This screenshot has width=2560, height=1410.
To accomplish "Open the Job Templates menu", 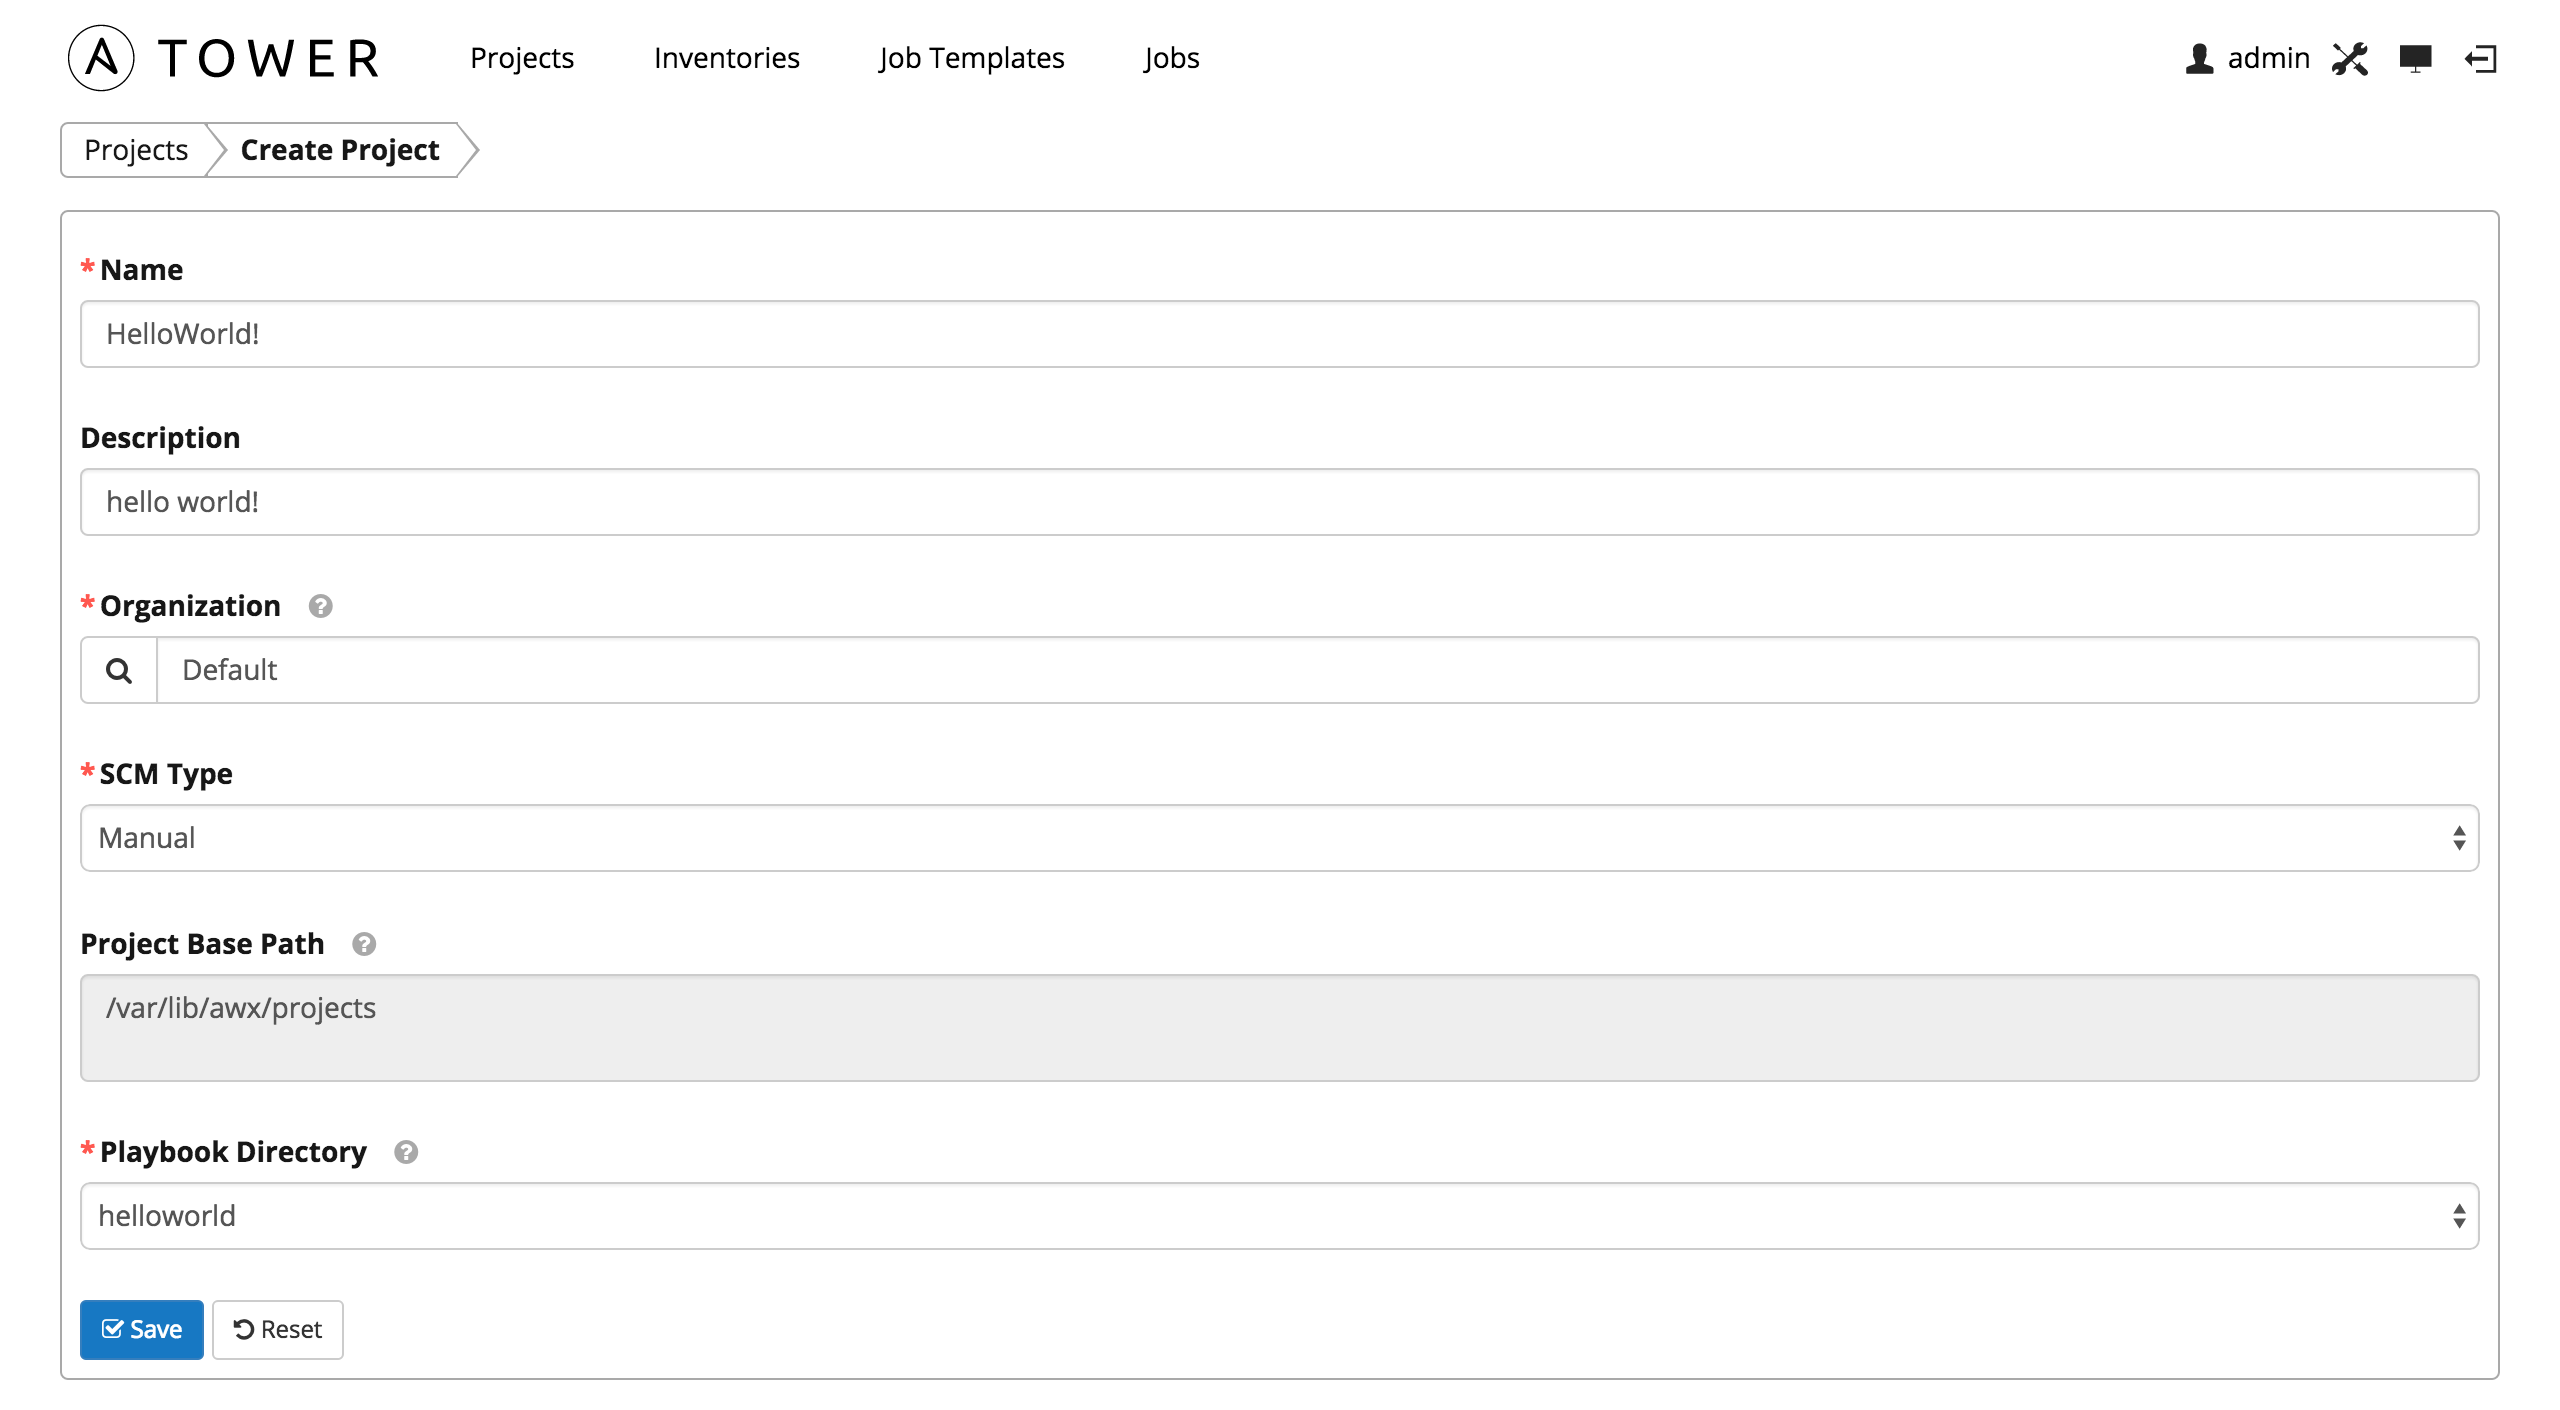I will [x=971, y=58].
